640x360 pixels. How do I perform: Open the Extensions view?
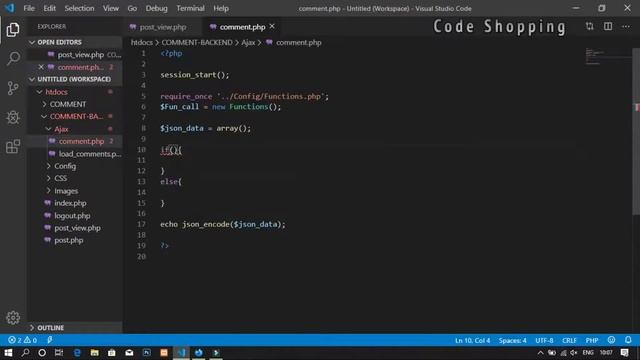13,147
